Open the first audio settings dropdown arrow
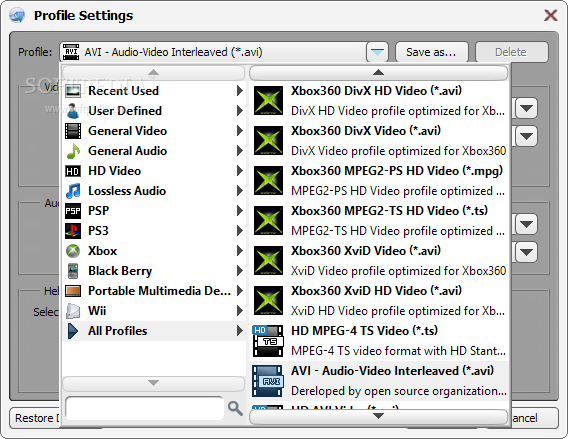The image size is (568, 439). click(526, 224)
